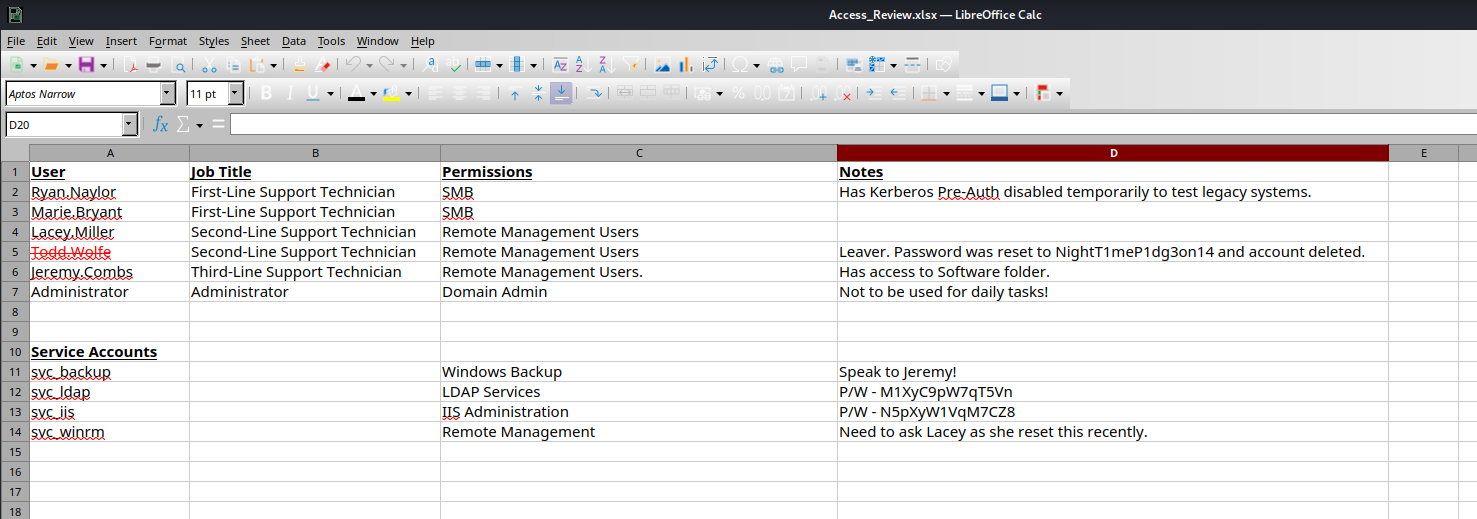1477x519 pixels.
Task: Sort column in ascending order
Action: point(581,65)
